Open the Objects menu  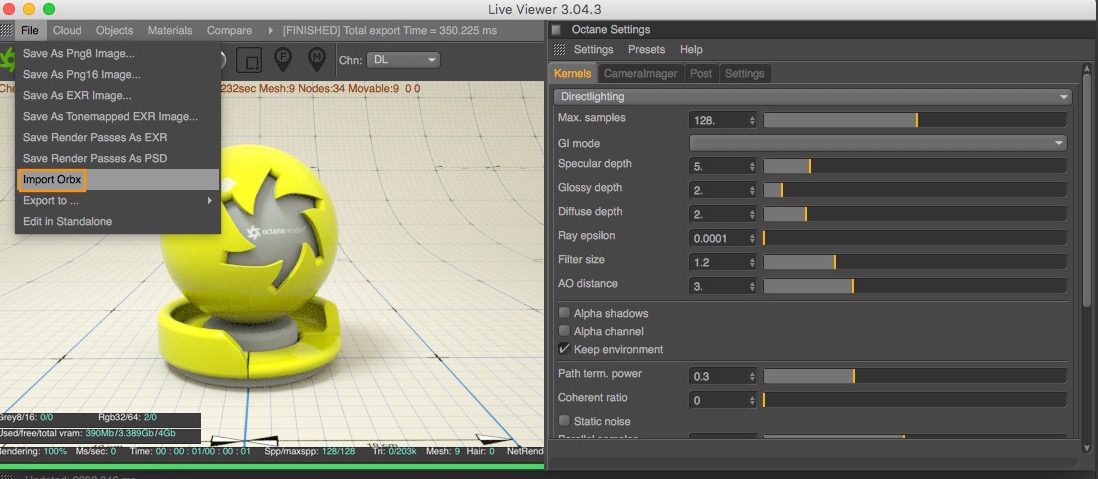click(x=114, y=30)
